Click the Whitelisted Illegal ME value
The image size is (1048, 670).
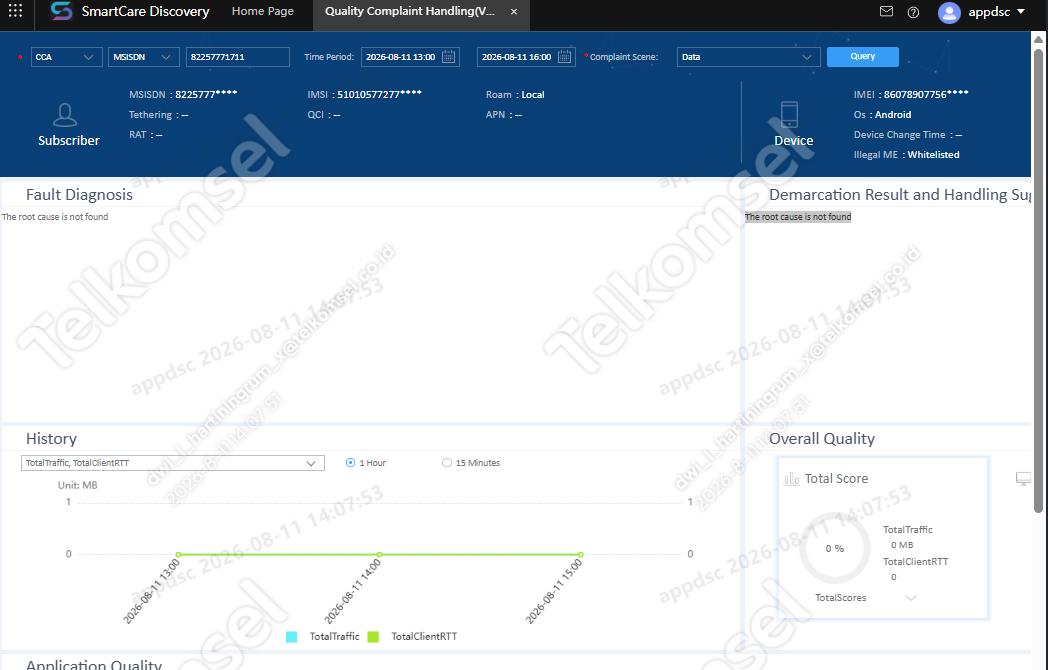pyautogui.click(x=934, y=154)
